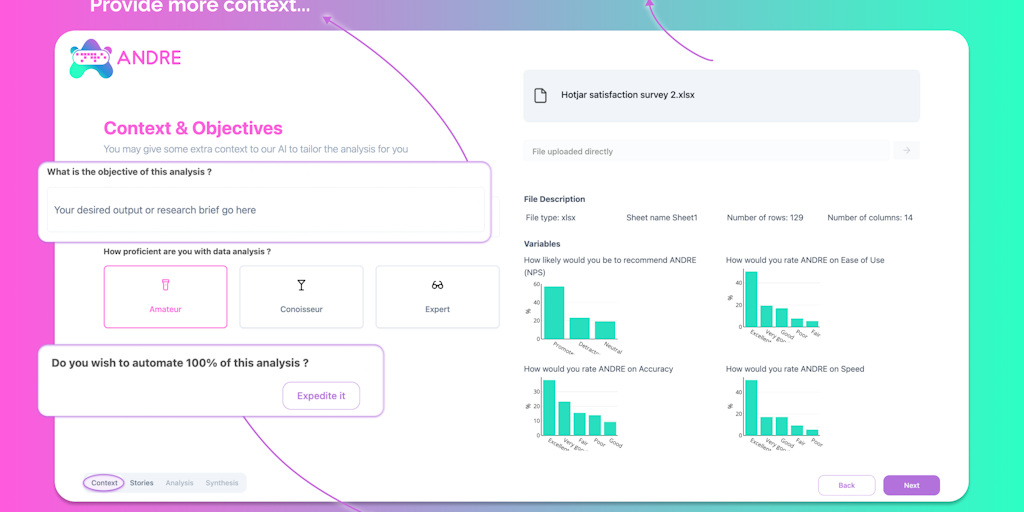Open the Synthesis tab
Screen dimensions: 1024x512
coord(222,483)
